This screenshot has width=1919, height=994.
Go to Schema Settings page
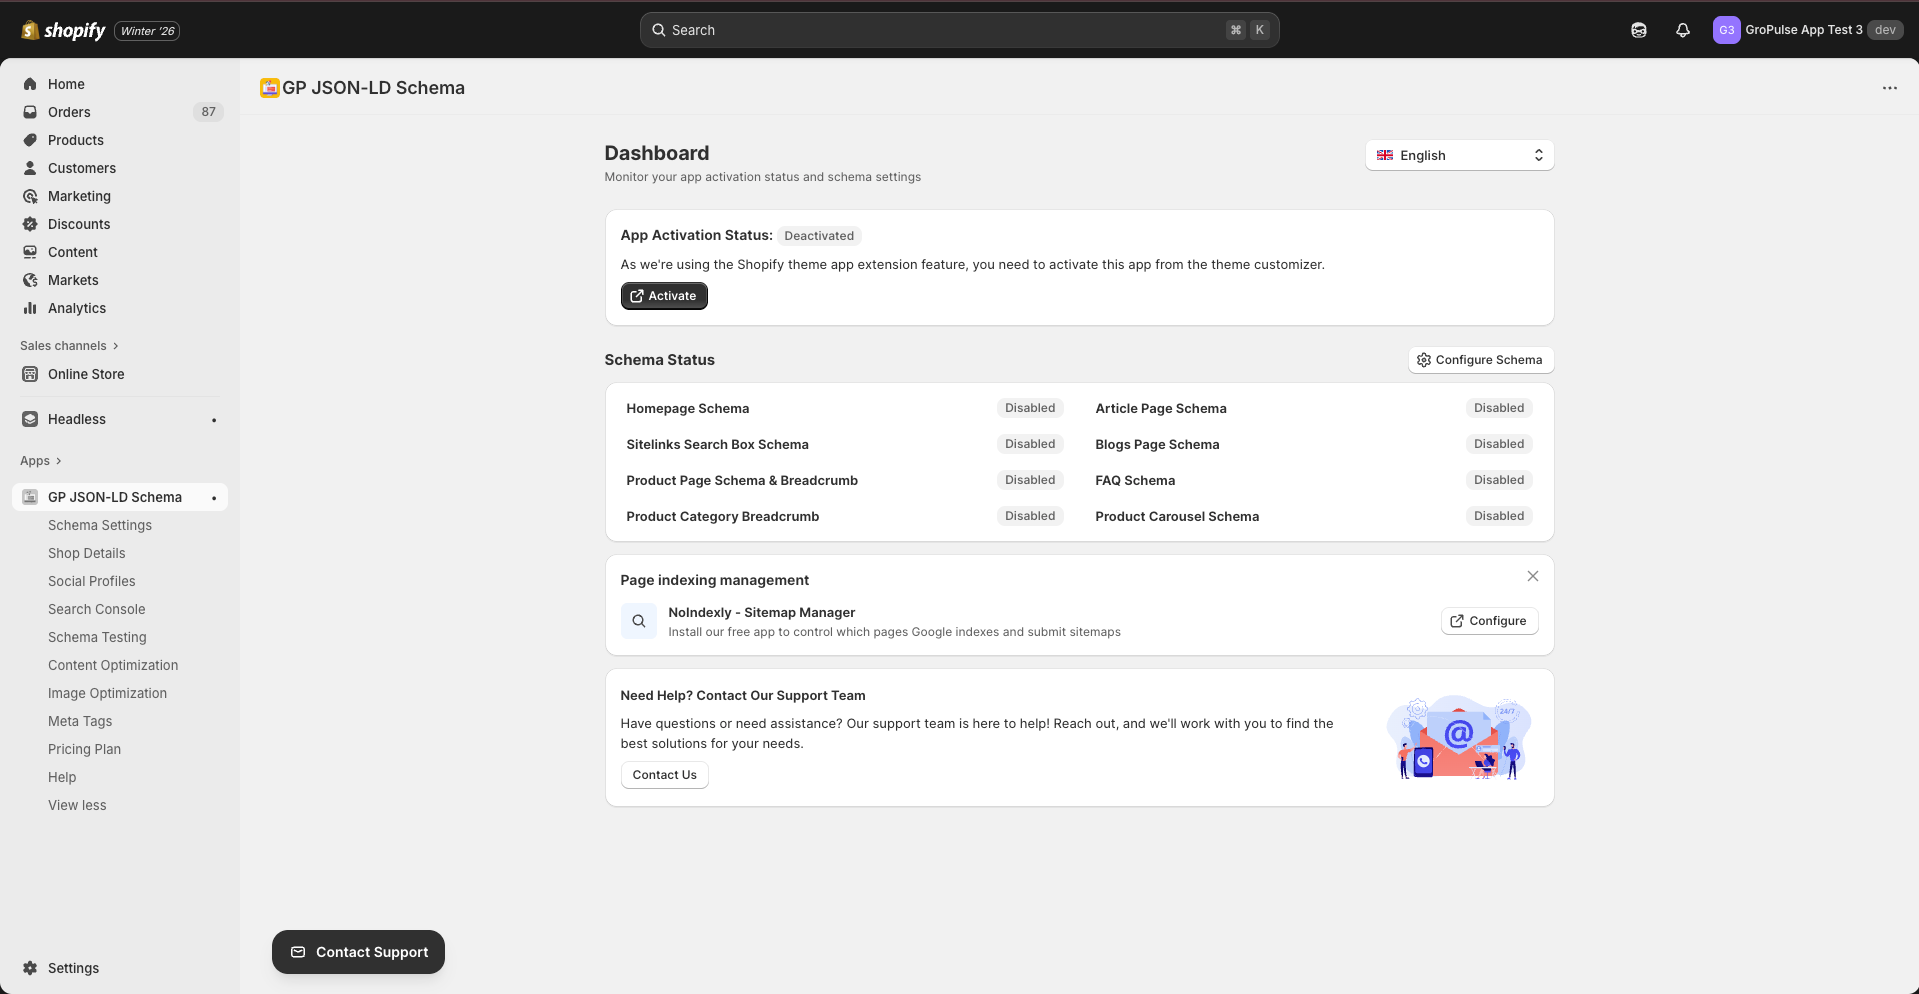(x=100, y=525)
